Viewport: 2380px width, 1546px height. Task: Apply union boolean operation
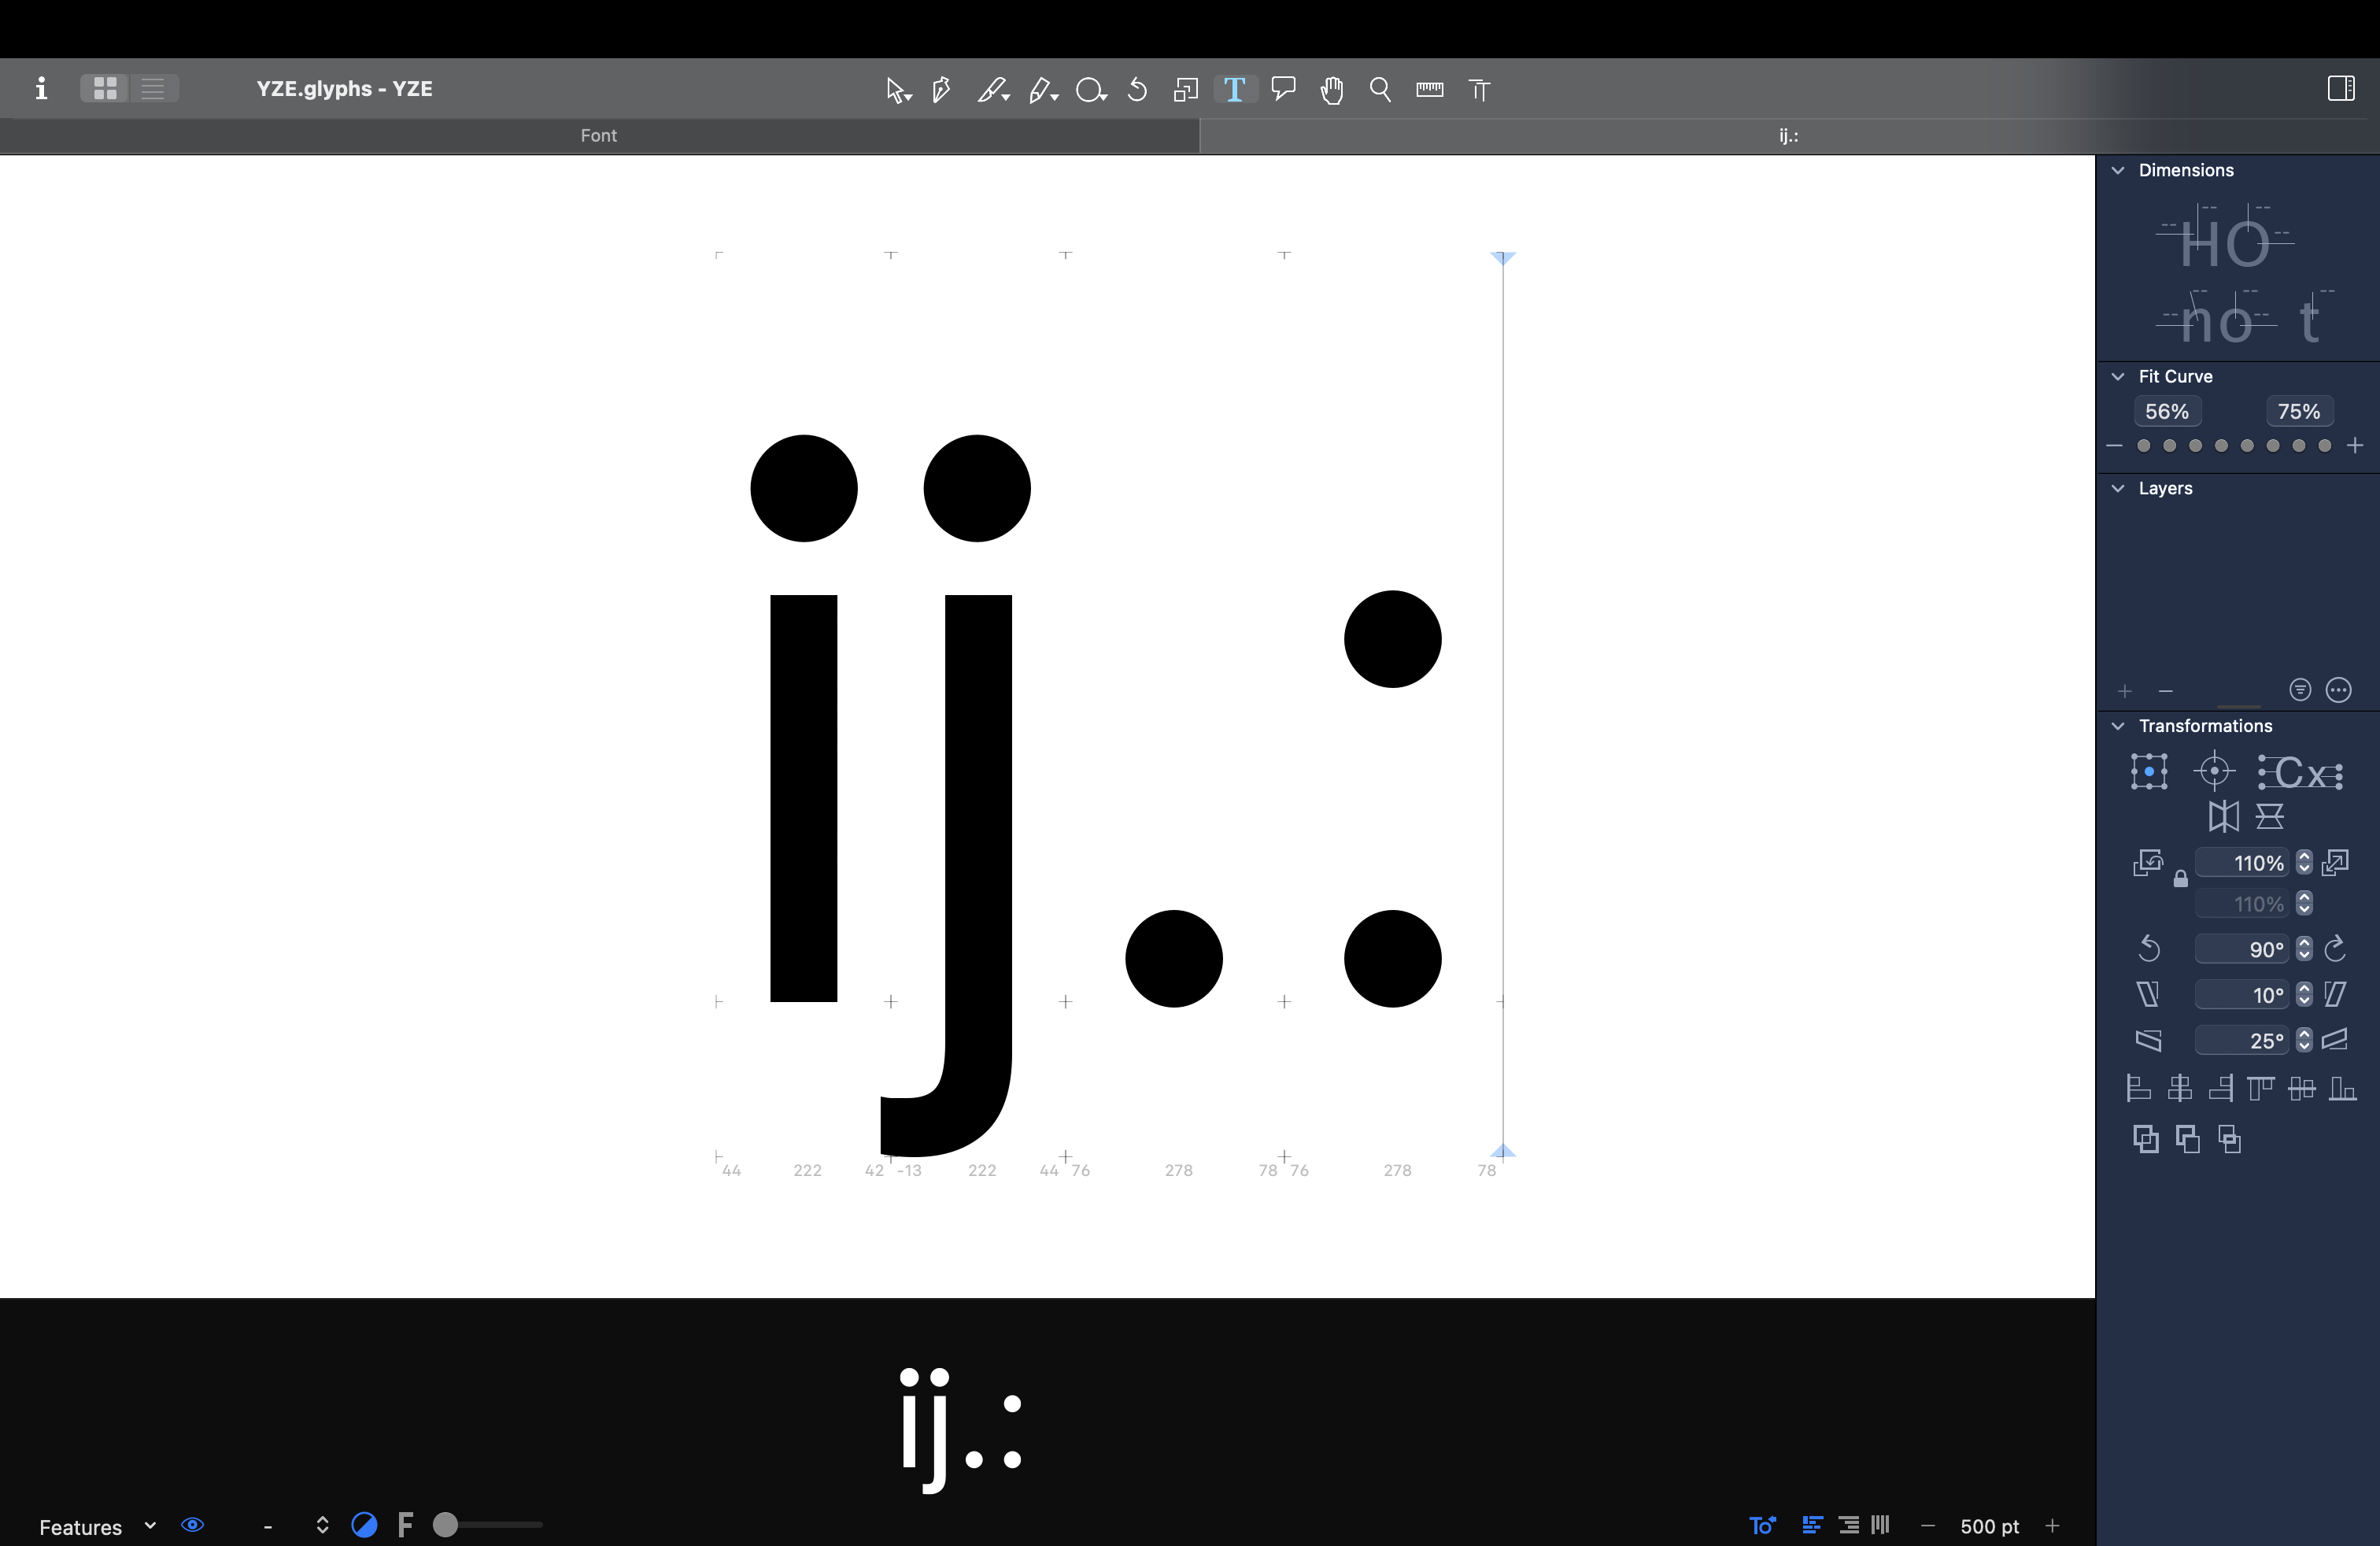[x=2145, y=1139]
